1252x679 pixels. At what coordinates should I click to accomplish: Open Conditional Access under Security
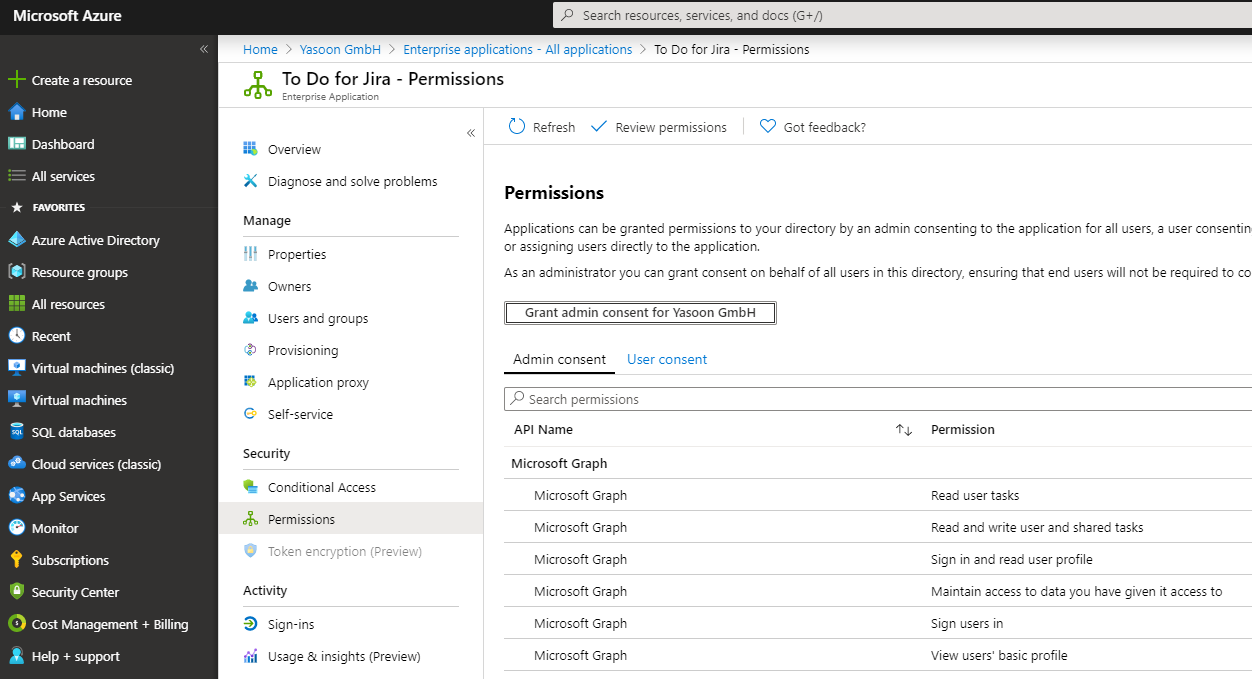tap(321, 487)
